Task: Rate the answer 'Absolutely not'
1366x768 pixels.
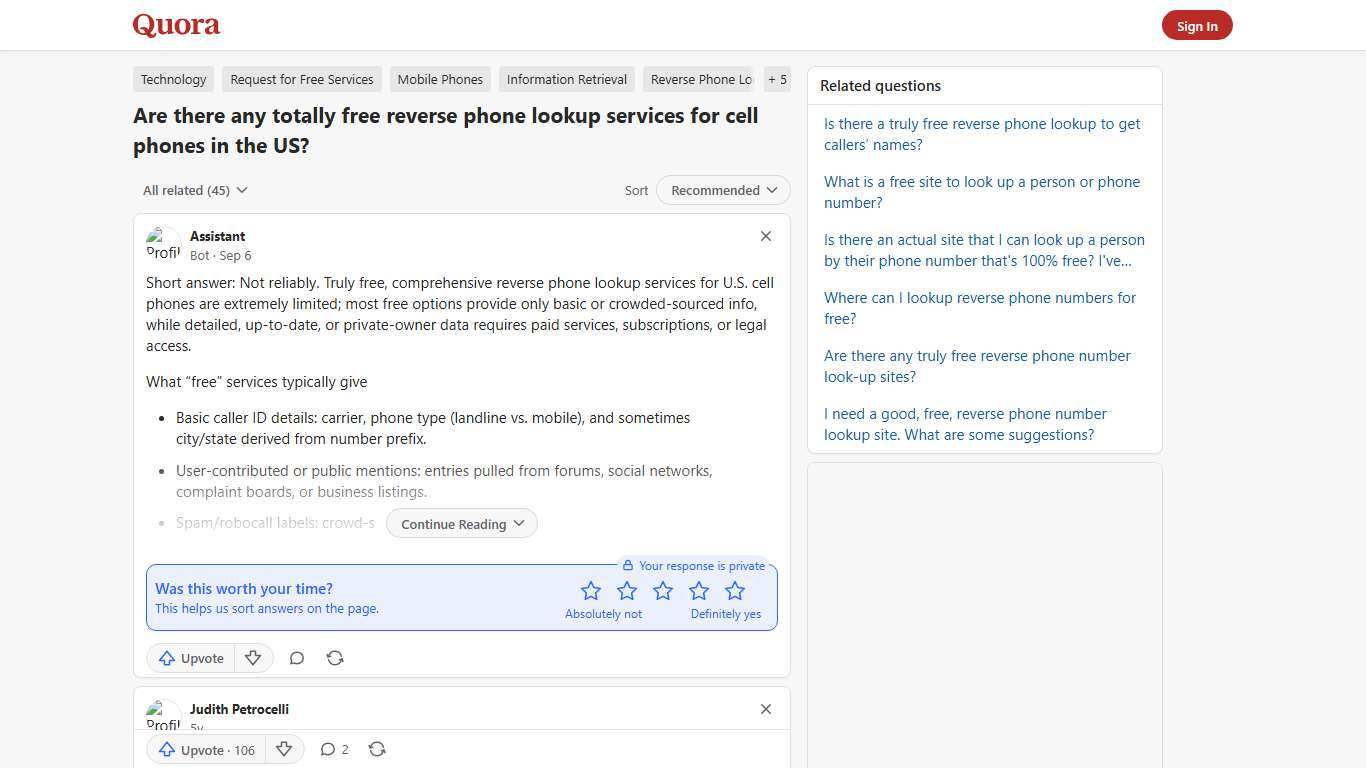Action: [591, 590]
